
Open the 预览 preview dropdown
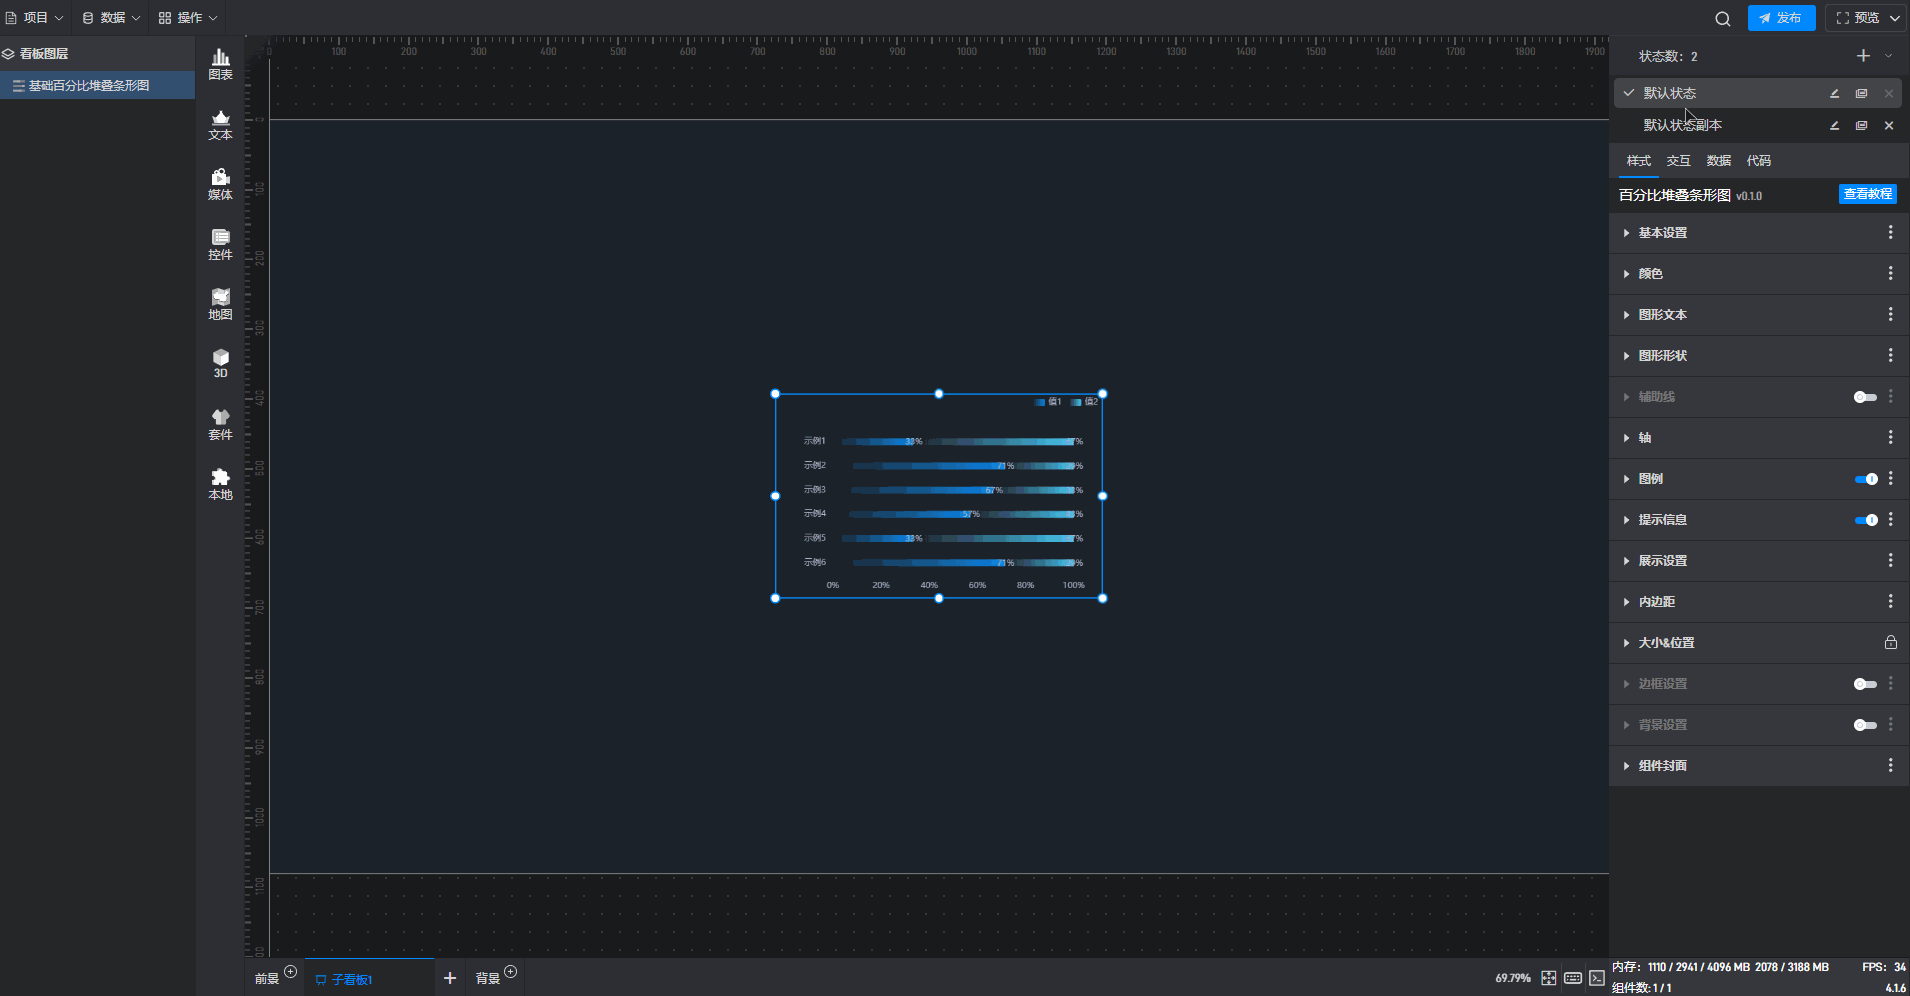(x=1866, y=18)
